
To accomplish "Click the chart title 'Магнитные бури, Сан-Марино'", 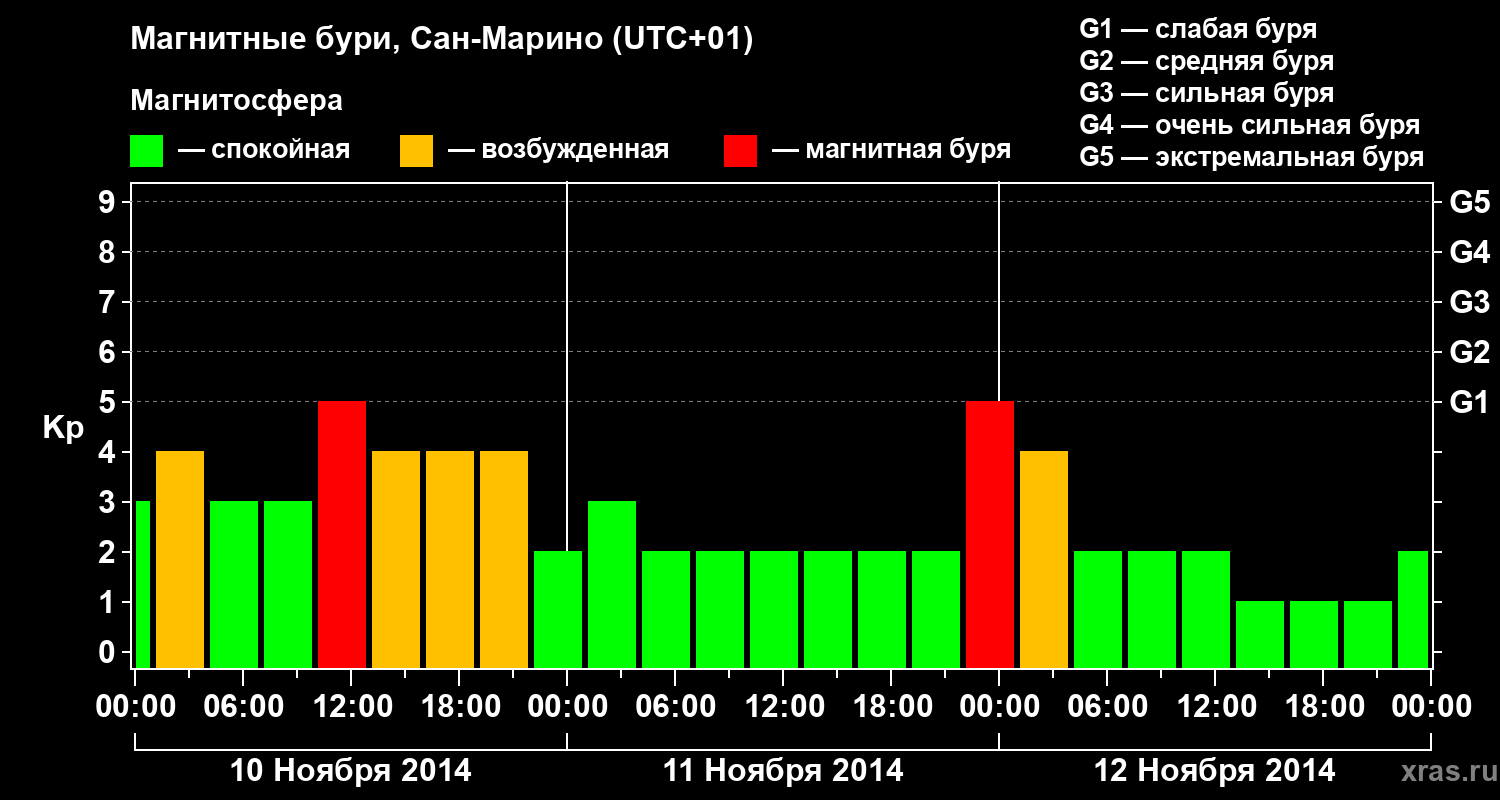I will (441, 40).
